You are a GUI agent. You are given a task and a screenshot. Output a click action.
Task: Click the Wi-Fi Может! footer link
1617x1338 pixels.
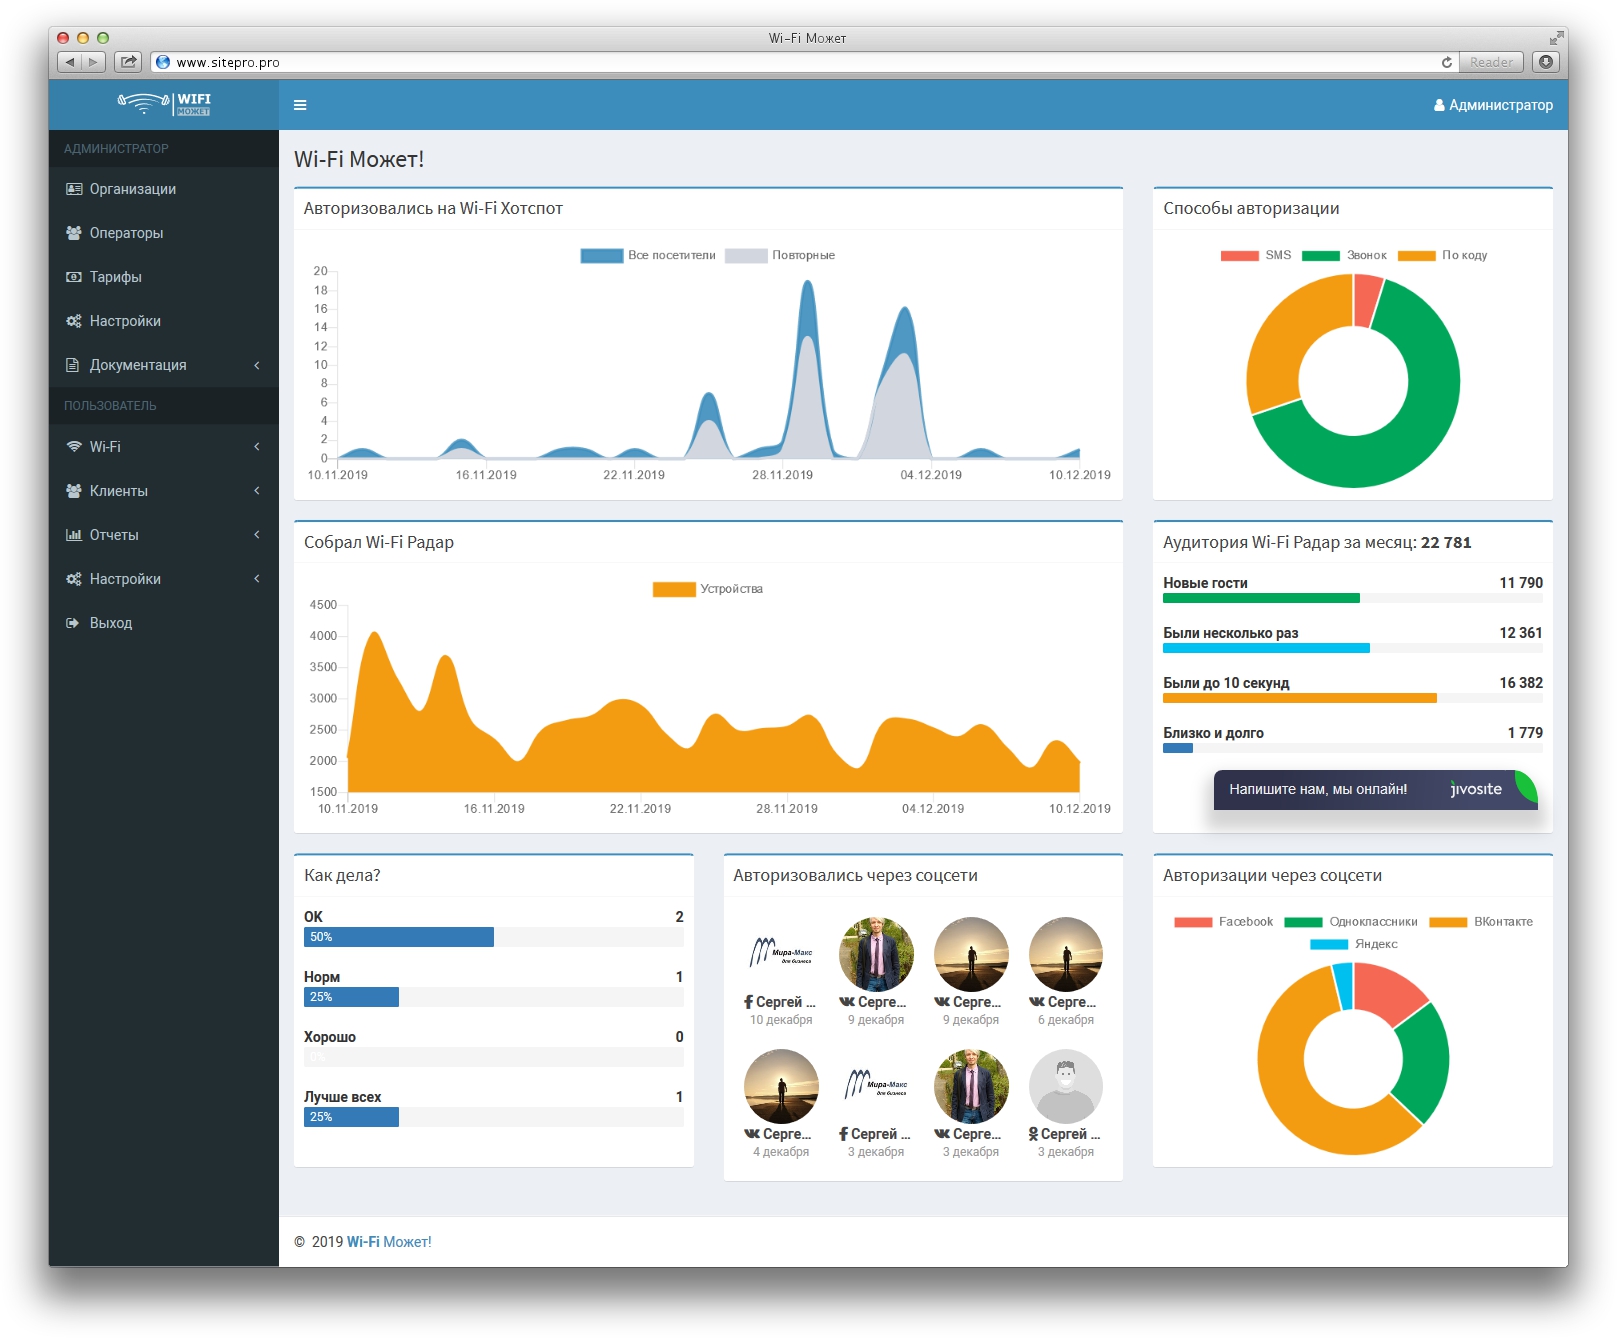coord(389,1241)
